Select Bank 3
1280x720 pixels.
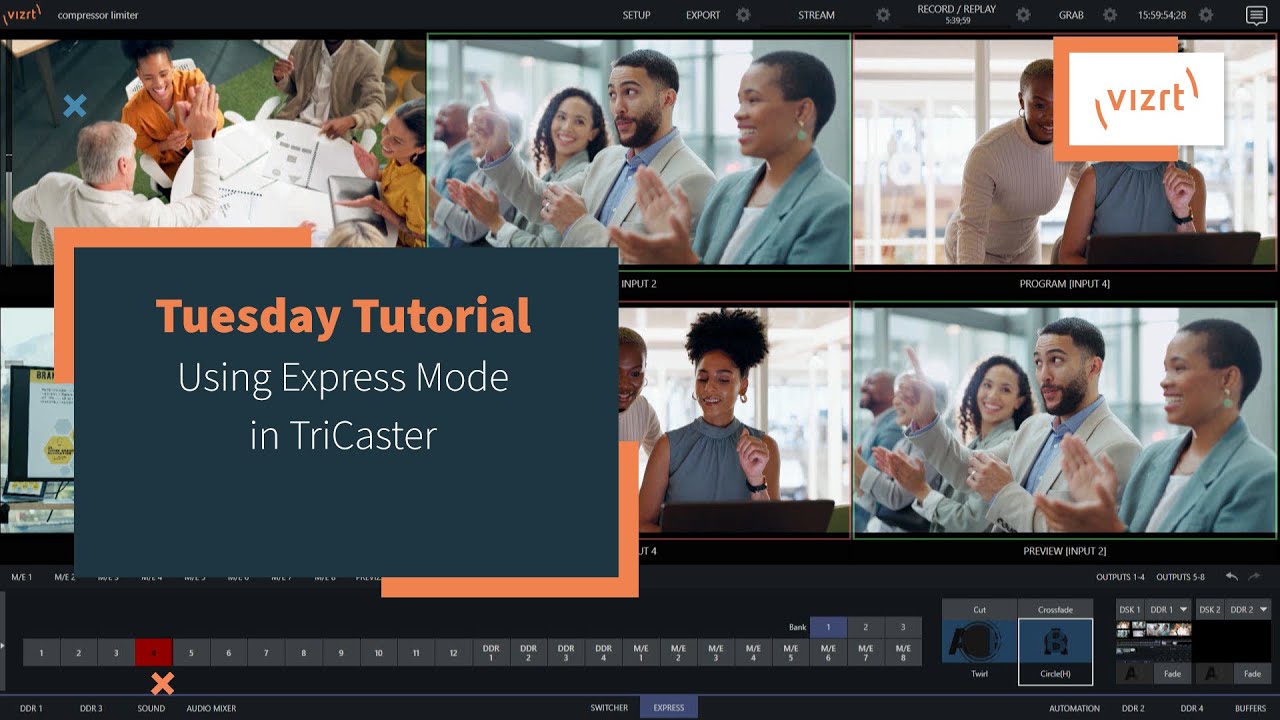click(903, 627)
